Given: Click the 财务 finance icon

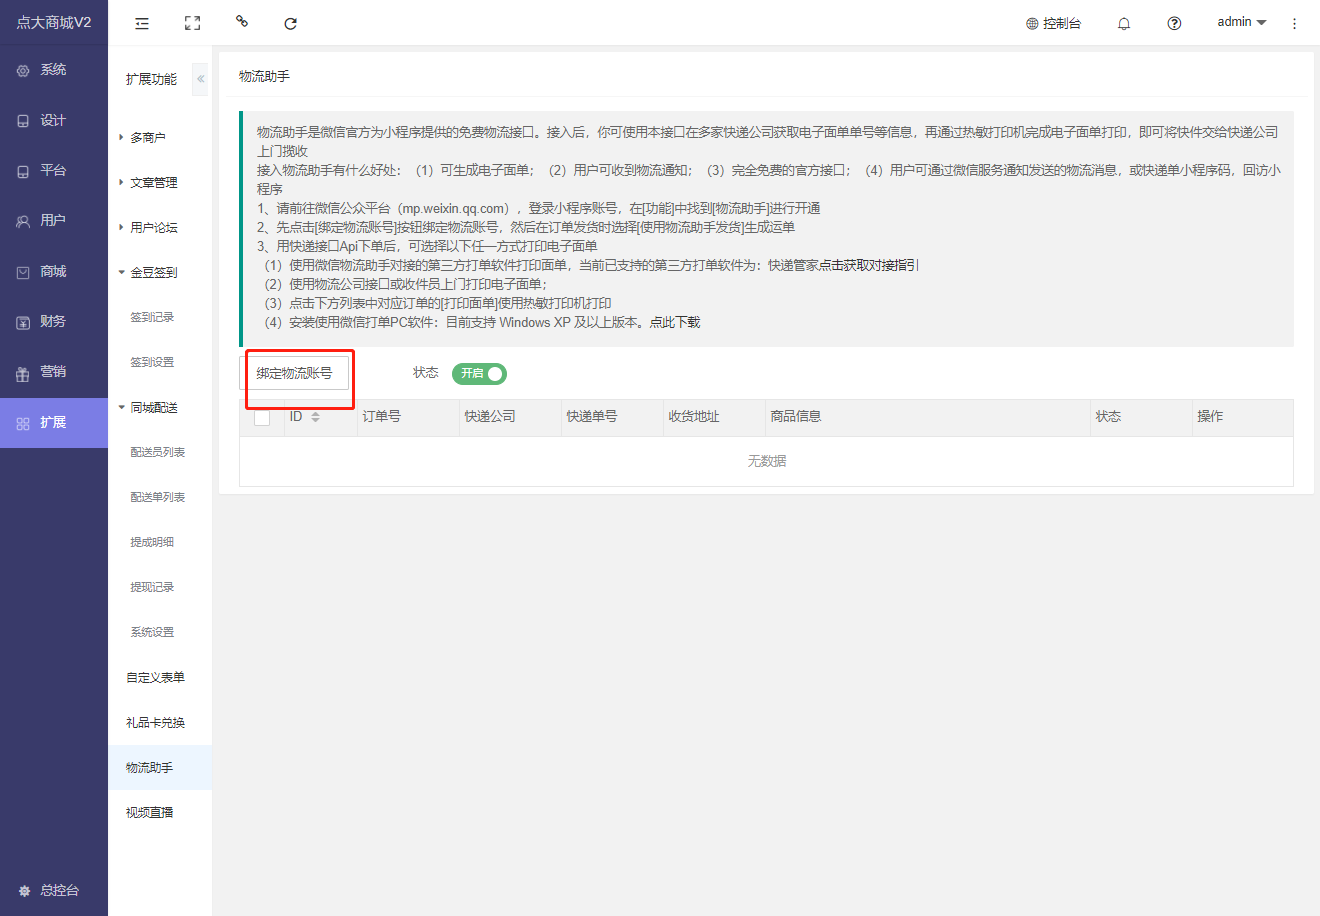Looking at the screenshot, I should pyautogui.click(x=23, y=322).
